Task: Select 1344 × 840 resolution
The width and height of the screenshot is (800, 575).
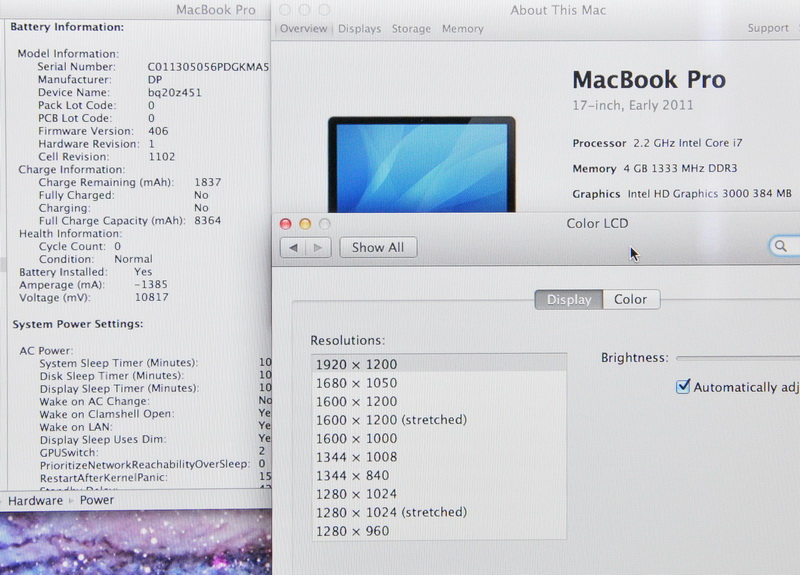Action: pyautogui.click(x=439, y=476)
